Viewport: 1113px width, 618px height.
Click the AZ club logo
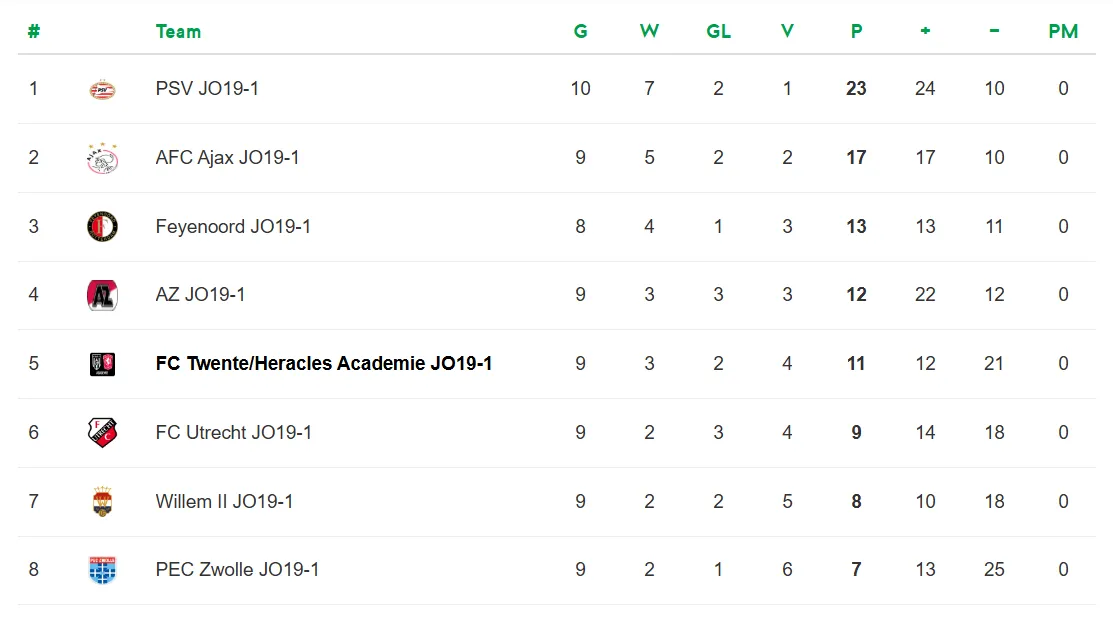102,295
